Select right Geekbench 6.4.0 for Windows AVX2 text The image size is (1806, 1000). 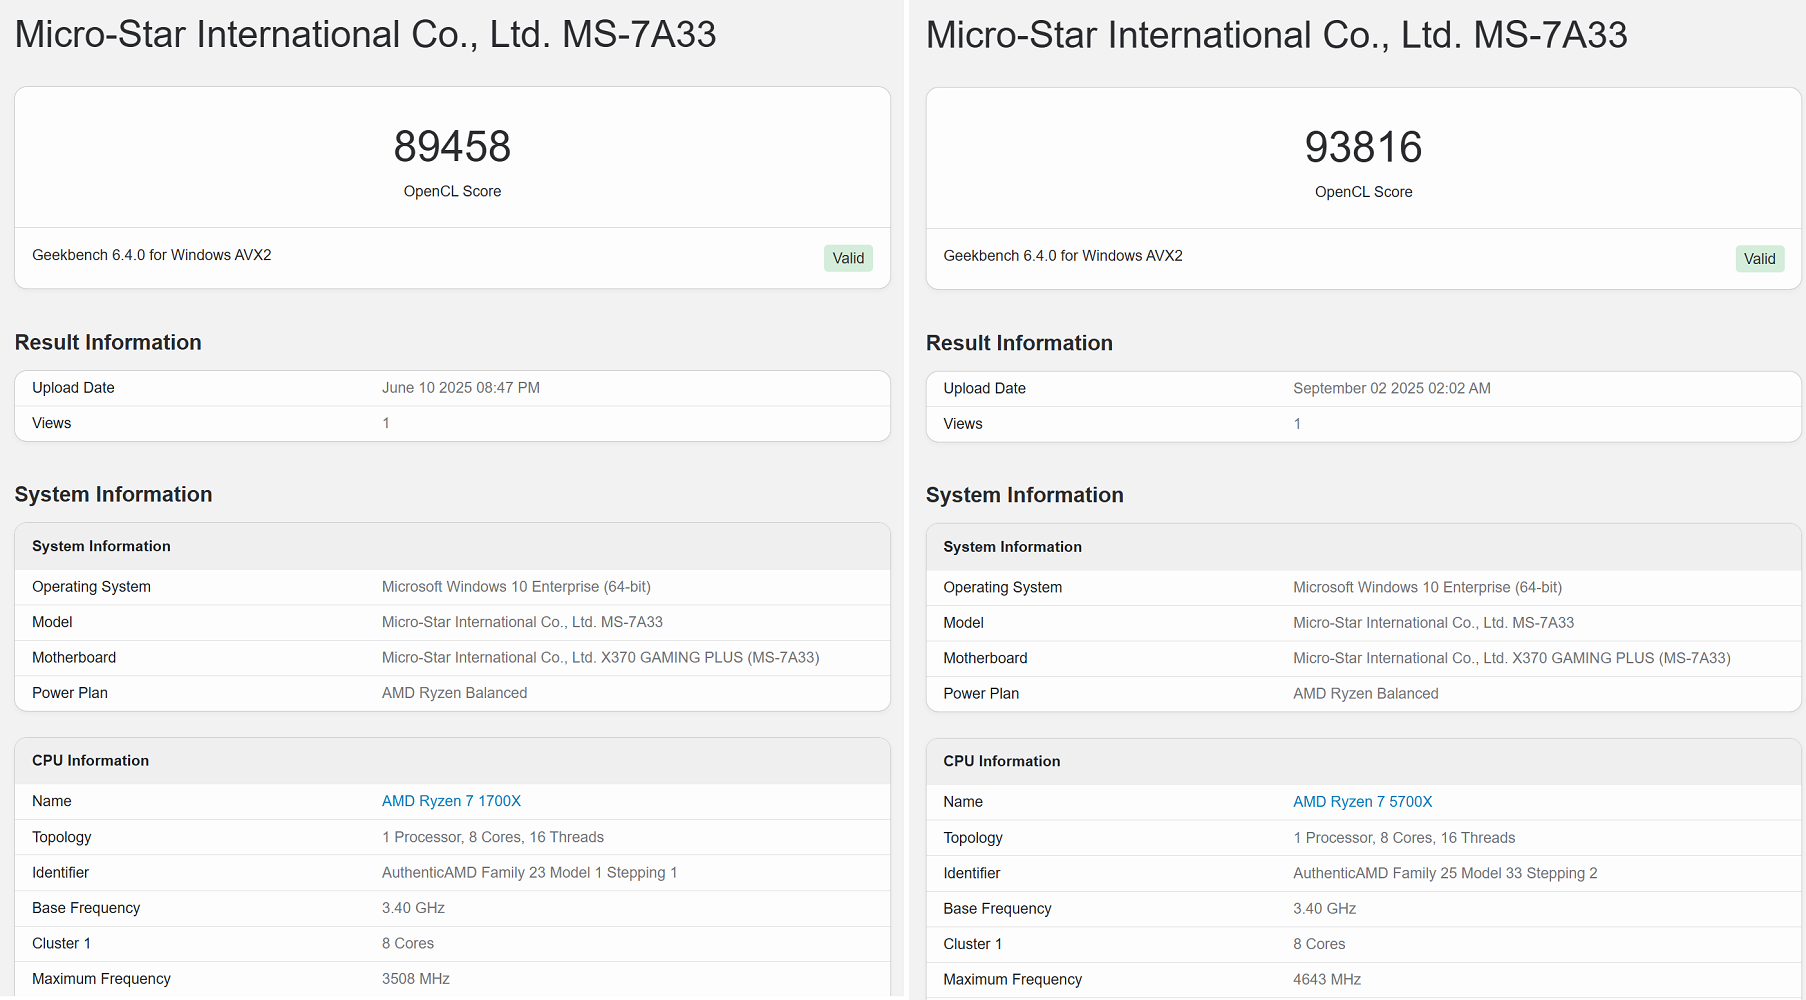[x=1063, y=256]
